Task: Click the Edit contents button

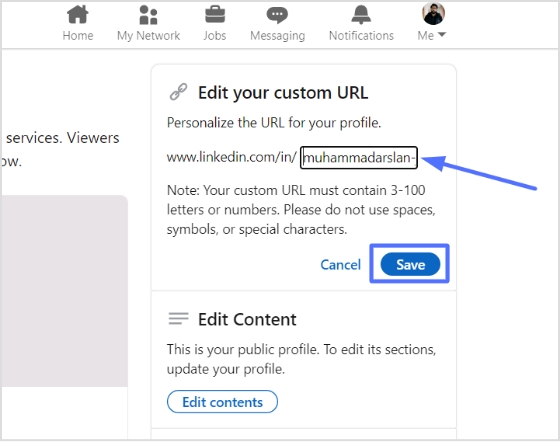Action: 222,402
